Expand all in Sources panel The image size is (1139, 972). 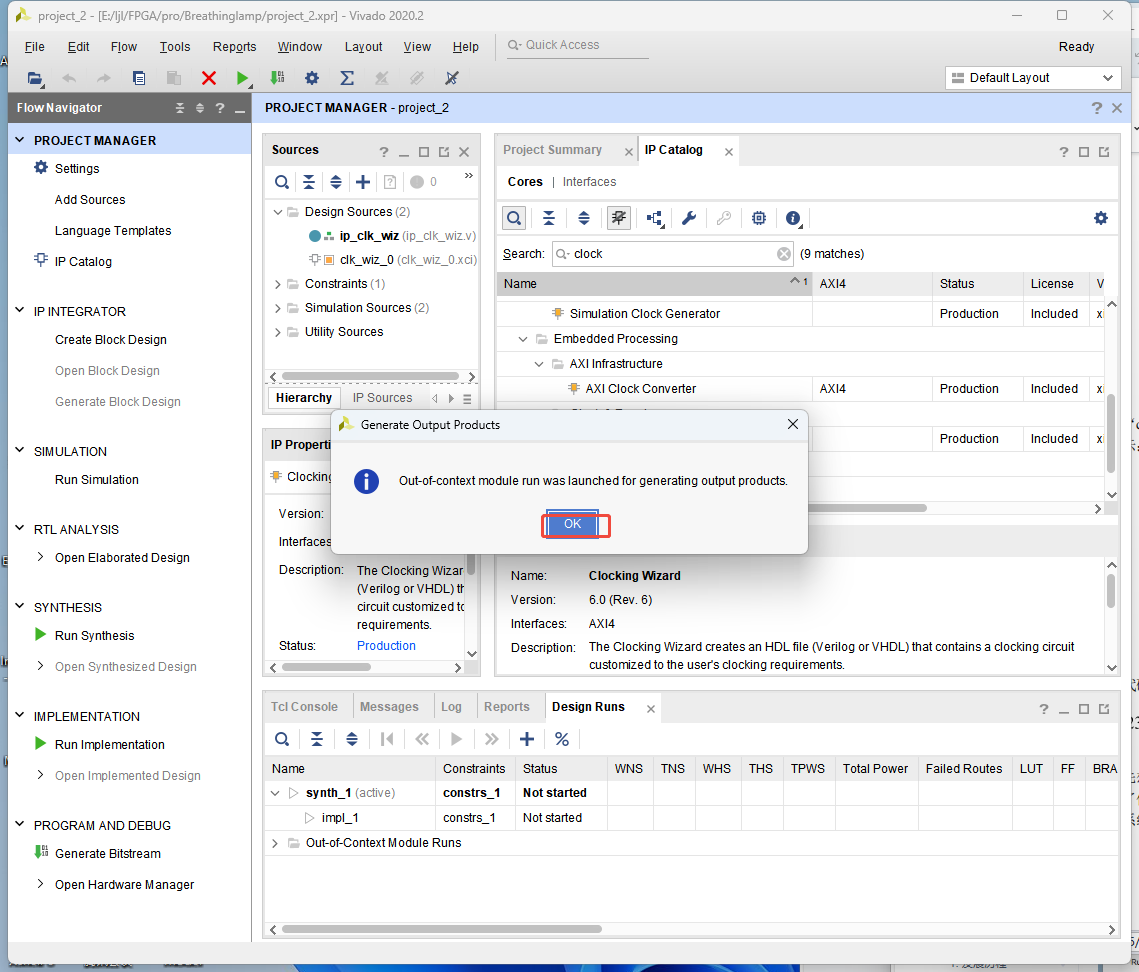[x=336, y=182]
